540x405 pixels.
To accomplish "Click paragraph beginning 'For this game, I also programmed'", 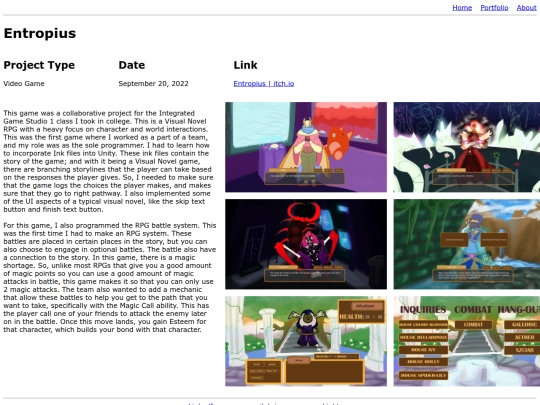I will click(x=110, y=278).
